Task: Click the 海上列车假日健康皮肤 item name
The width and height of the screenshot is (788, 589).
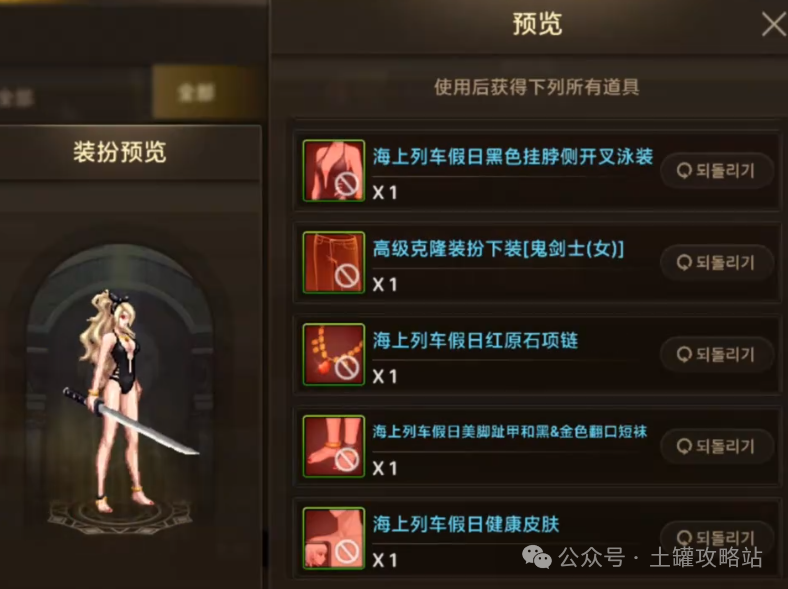Action: (x=466, y=524)
